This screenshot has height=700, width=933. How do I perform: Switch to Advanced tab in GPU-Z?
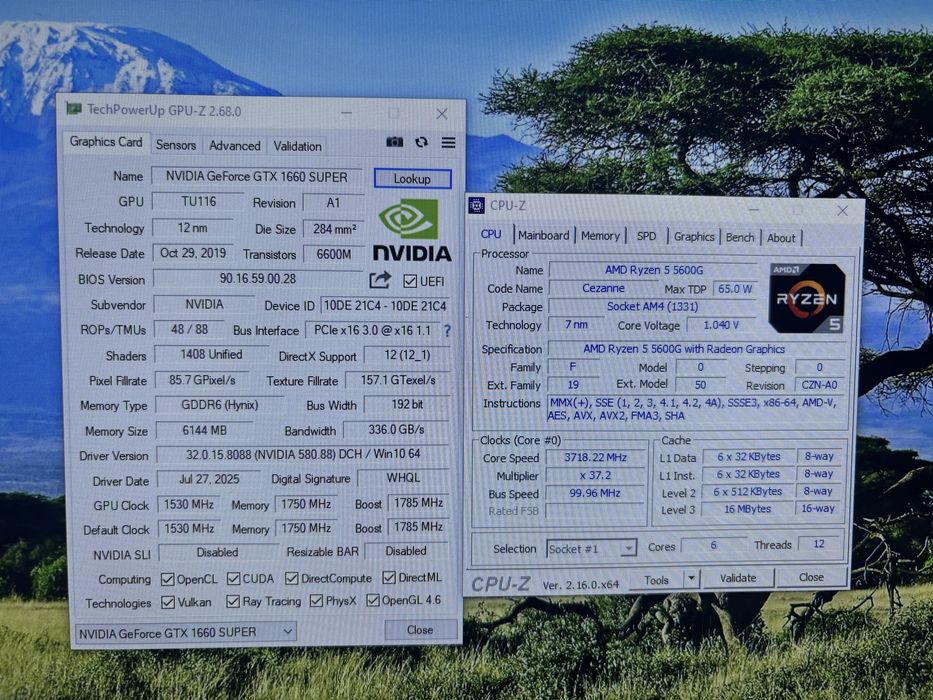[x=234, y=146]
